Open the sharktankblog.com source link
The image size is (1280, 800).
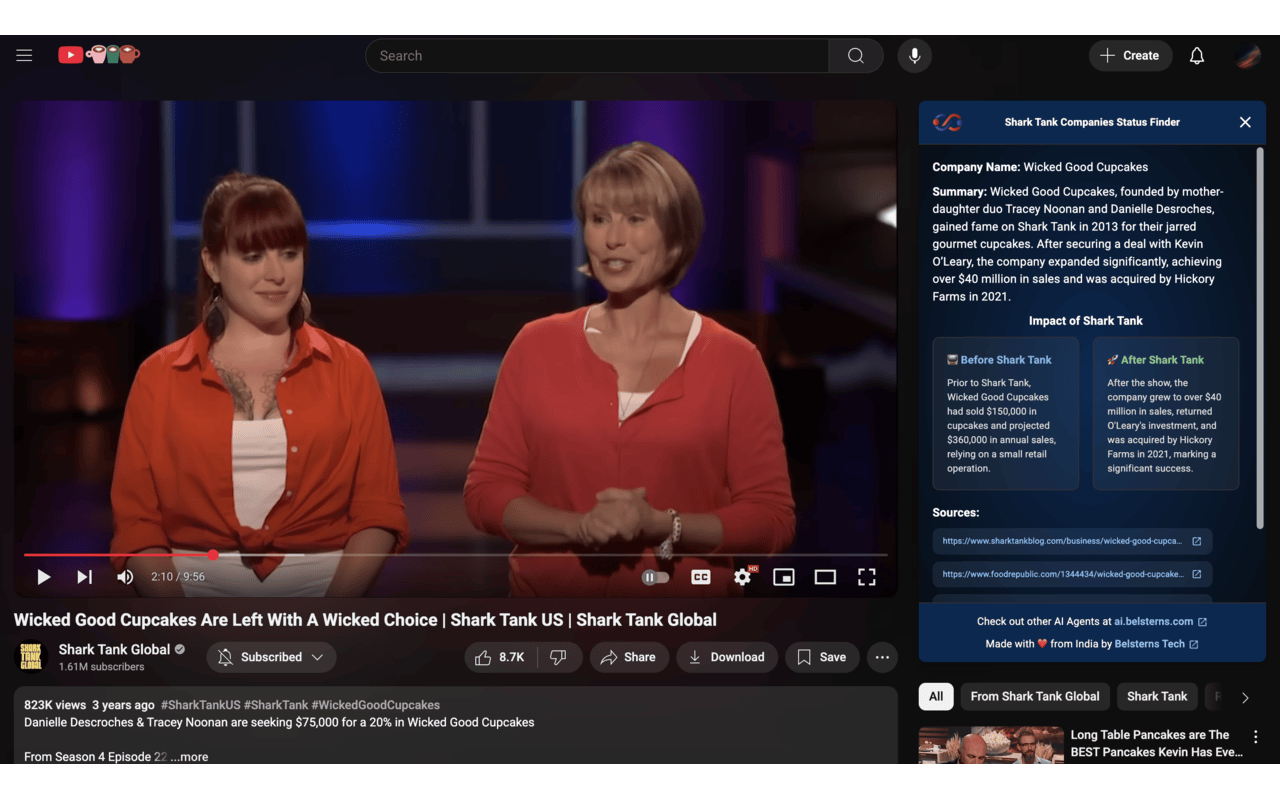coord(1061,541)
